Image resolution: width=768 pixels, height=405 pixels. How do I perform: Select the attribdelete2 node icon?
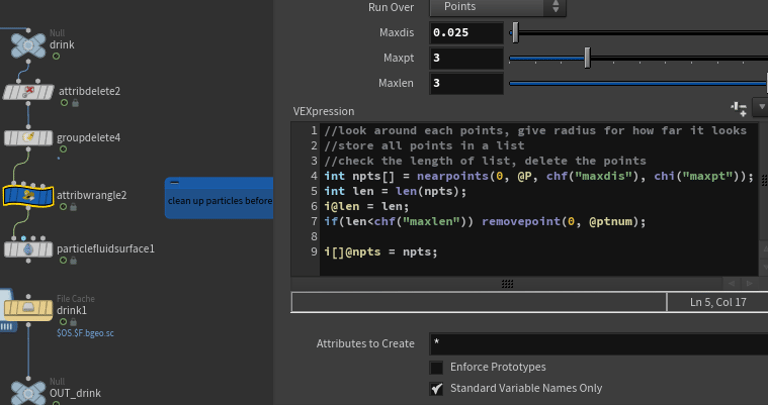pyautogui.click(x=28, y=92)
